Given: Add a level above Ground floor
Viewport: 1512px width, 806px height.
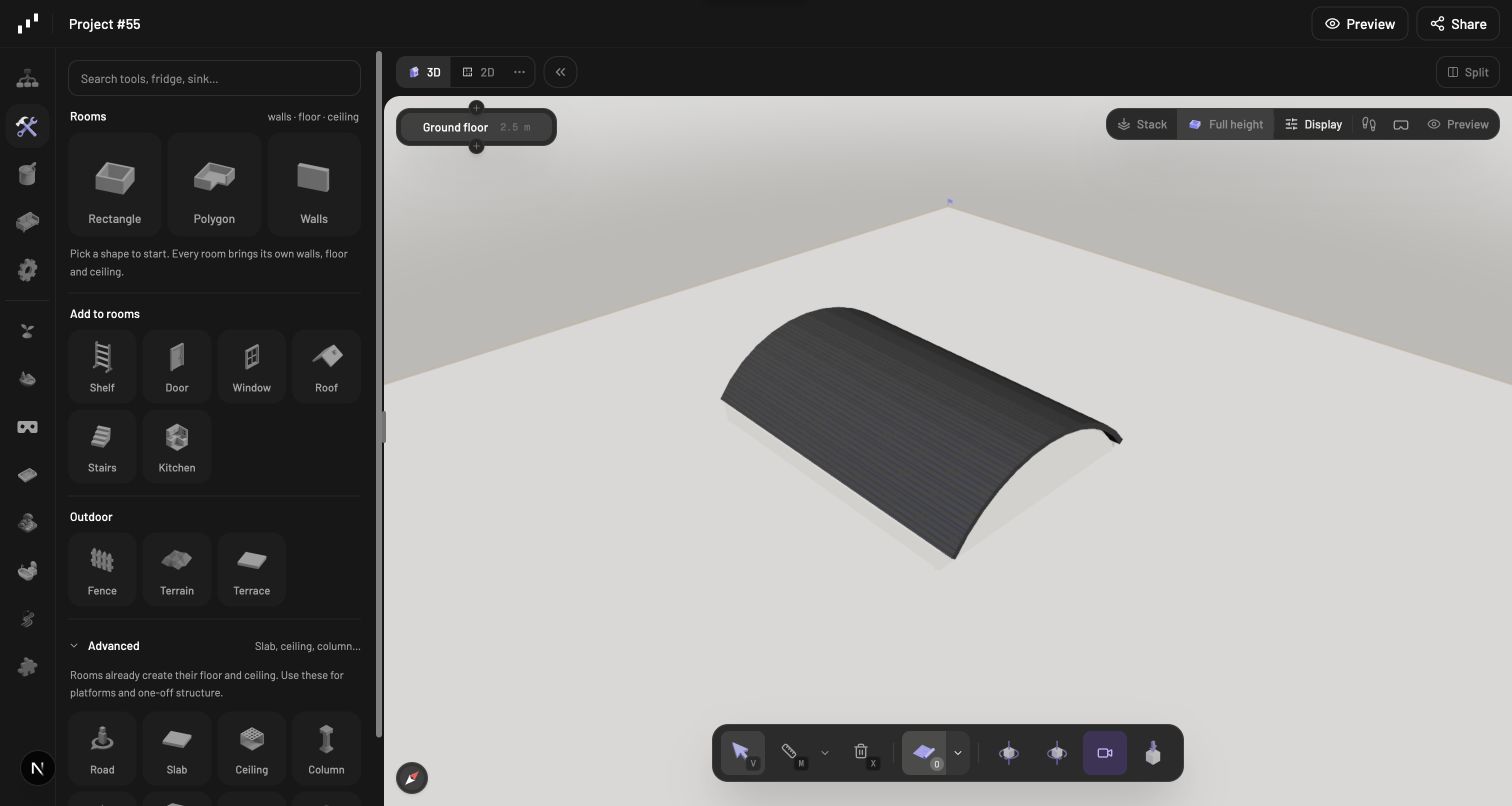Looking at the screenshot, I should pyautogui.click(x=476, y=107).
